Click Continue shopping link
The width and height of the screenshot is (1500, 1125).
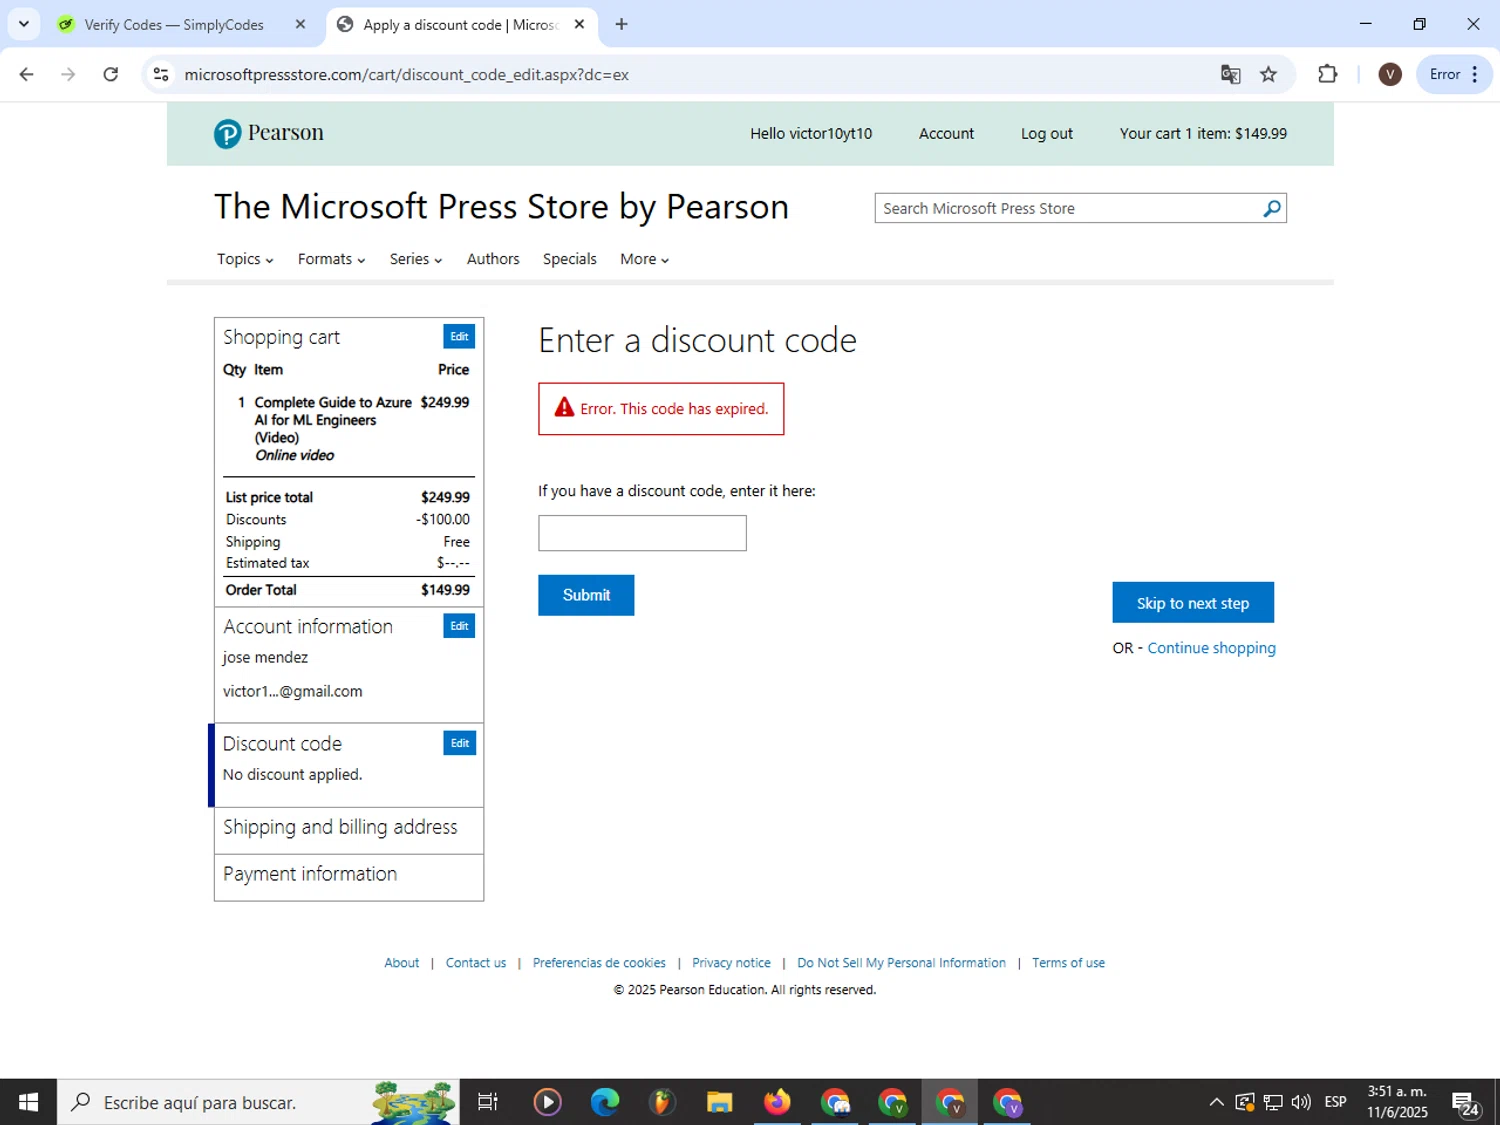(1211, 648)
